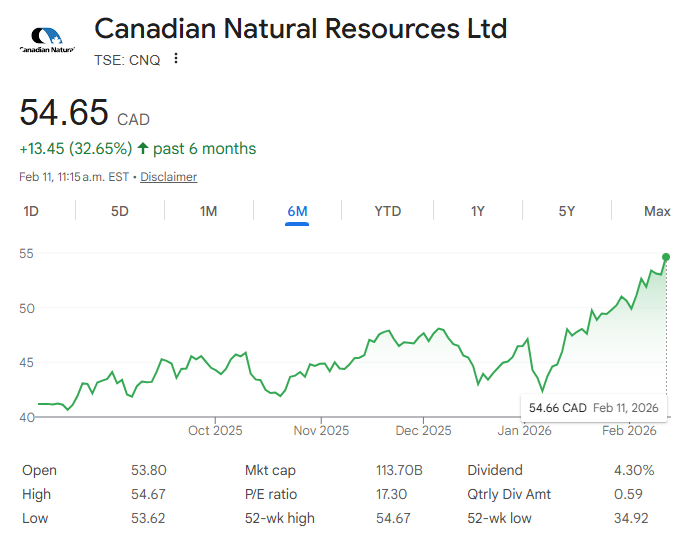This screenshot has height=537, width=676.
Task: Open the three-dot menu beside TSE: CNQ
Action: click(x=175, y=59)
